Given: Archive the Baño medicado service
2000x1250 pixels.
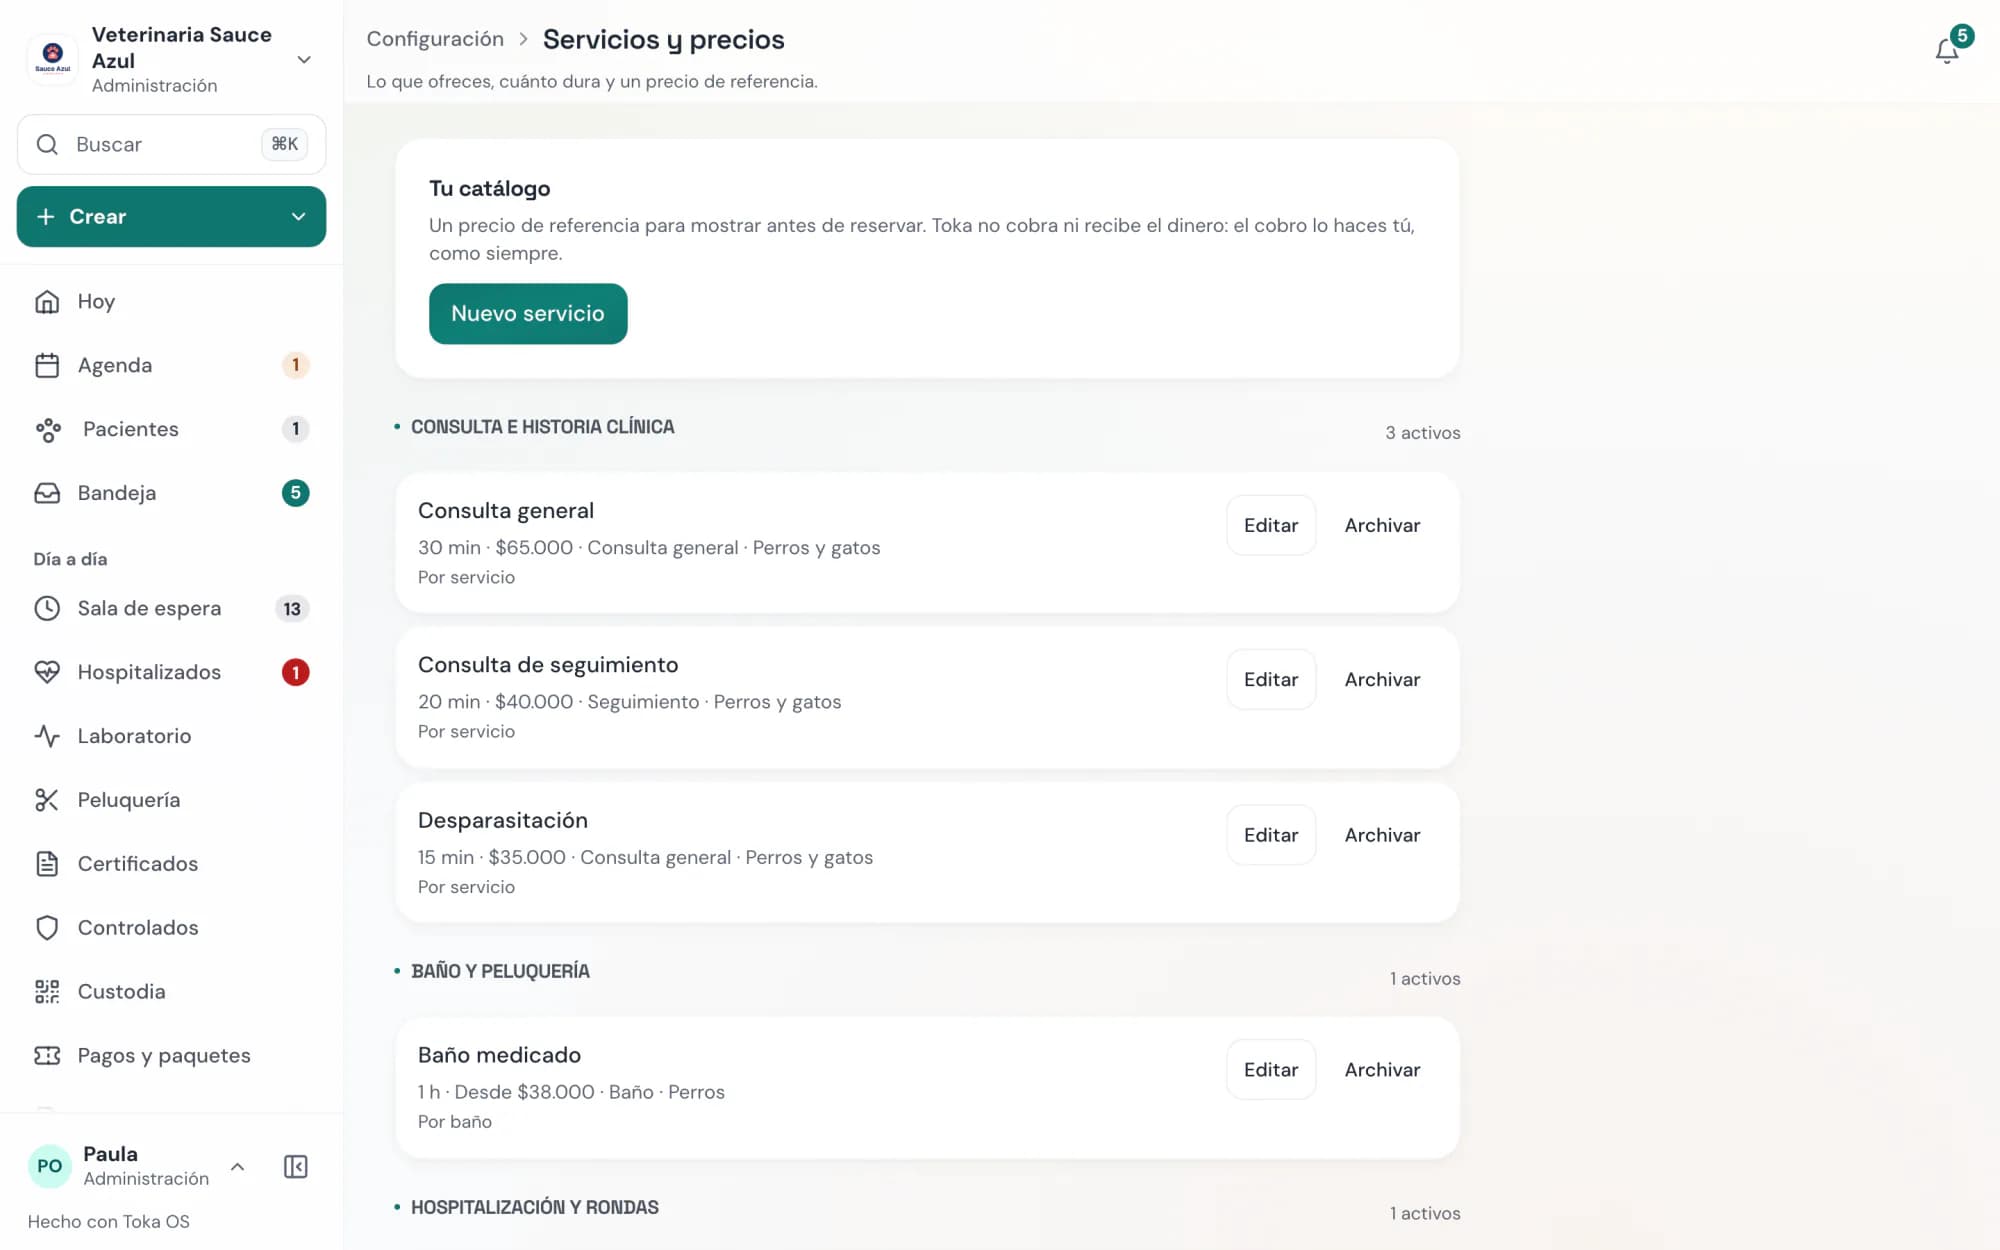Looking at the screenshot, I should coord(1382,1069).
